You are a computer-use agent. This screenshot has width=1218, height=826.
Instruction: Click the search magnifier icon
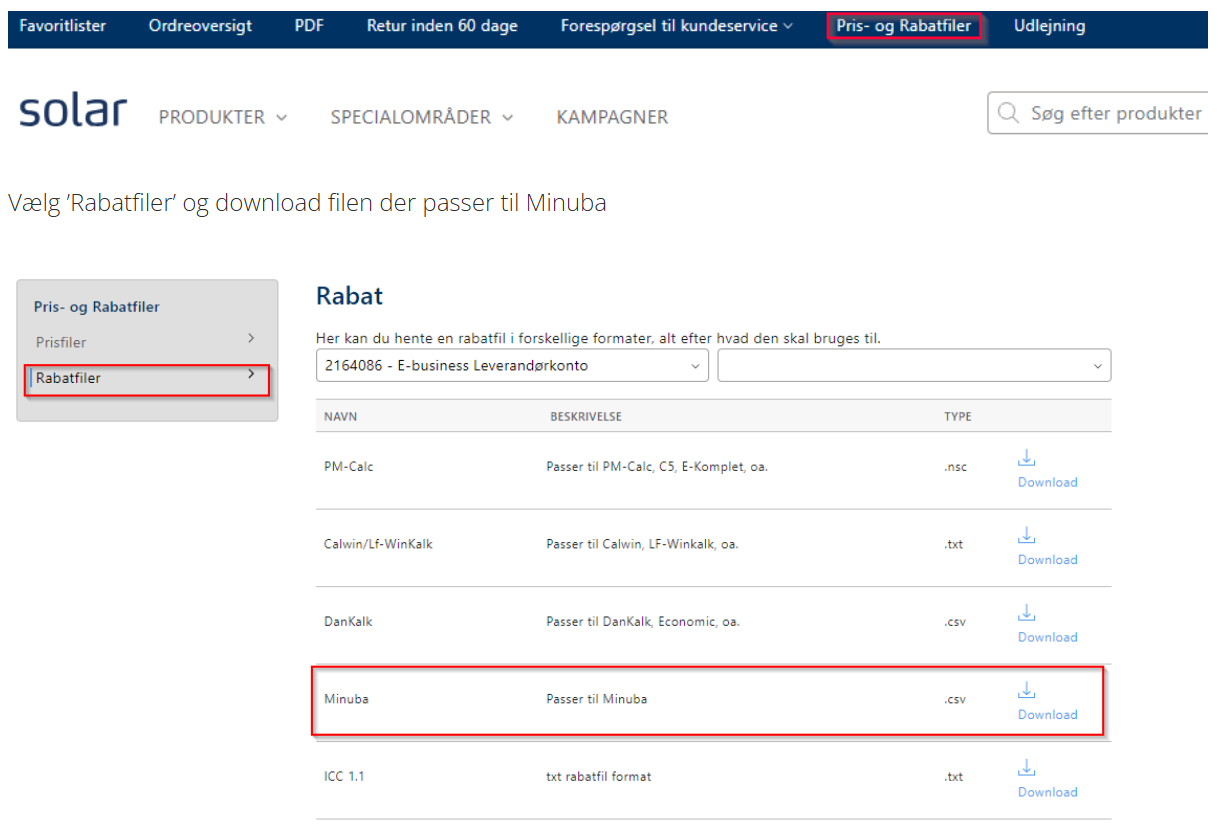click(1009, 114)
